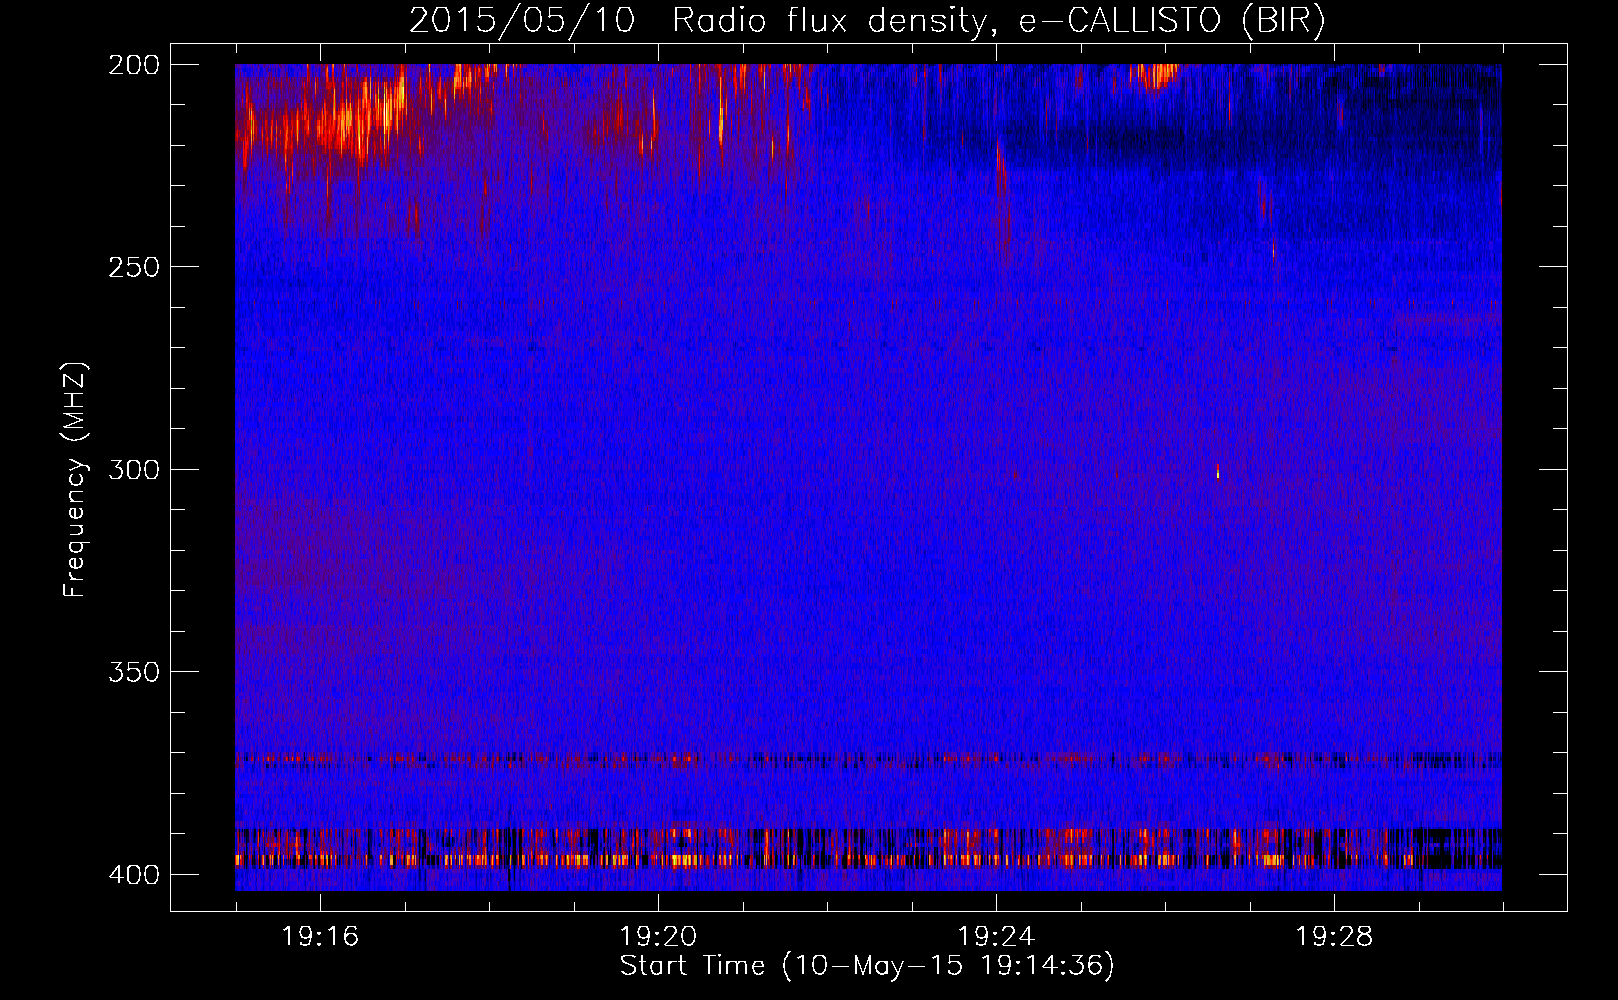The width and height of the screenshot is (1618, 1000).
Task: Click the isolated bright spot near 300 MHz
Action: pos(1218,471)
